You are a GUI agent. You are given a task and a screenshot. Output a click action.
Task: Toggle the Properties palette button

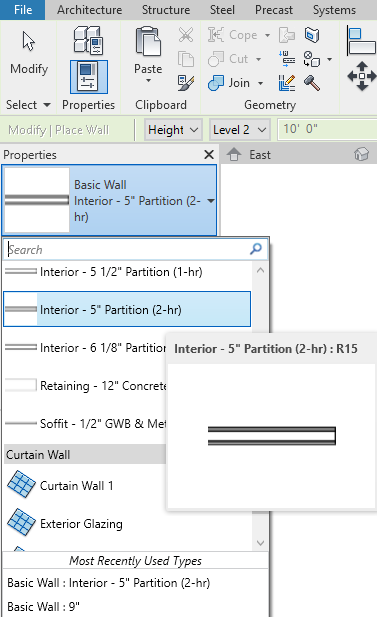(89, 77)
